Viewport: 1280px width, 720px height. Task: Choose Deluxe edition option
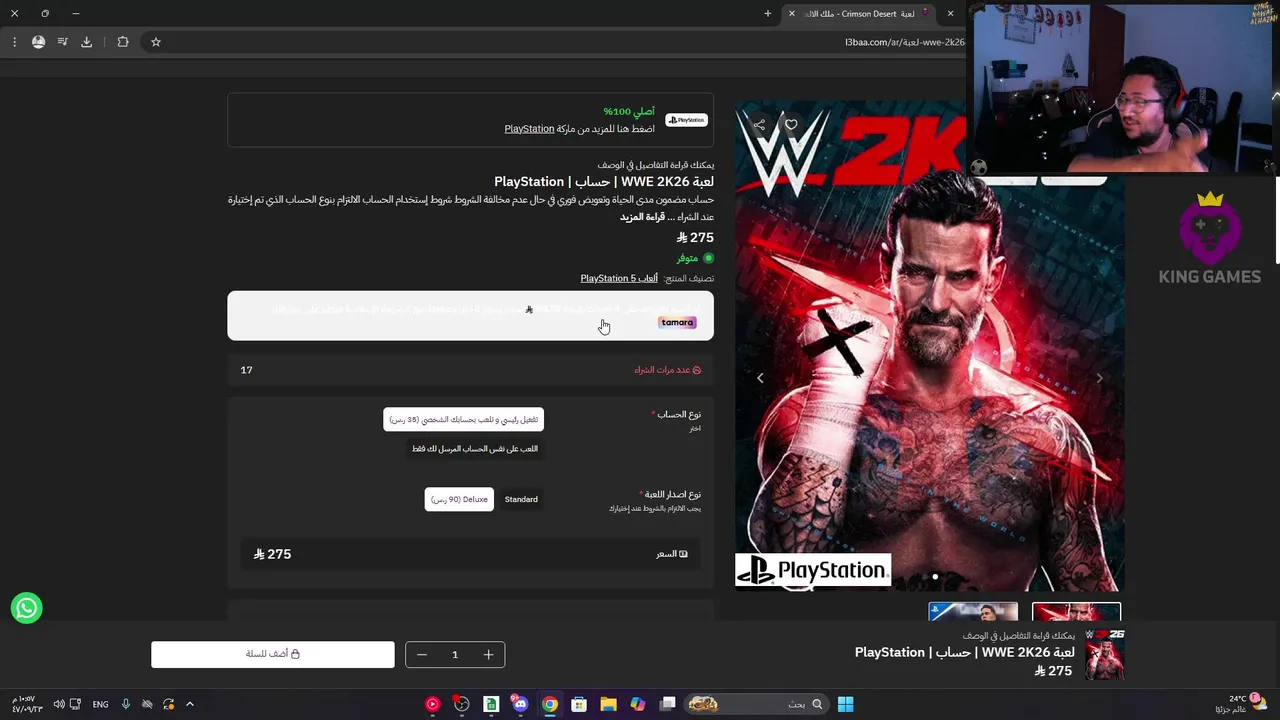(459, 499)
